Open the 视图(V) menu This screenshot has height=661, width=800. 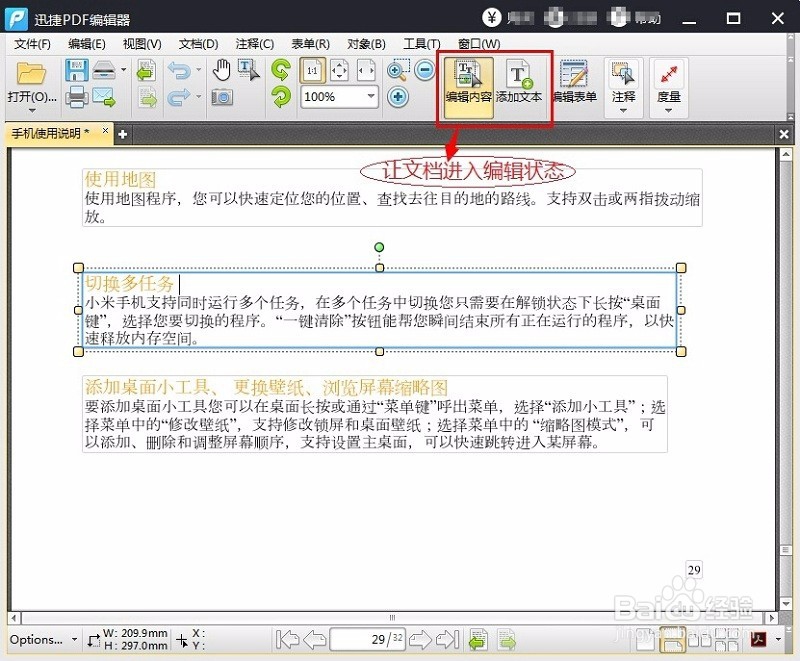coord(142,44)
